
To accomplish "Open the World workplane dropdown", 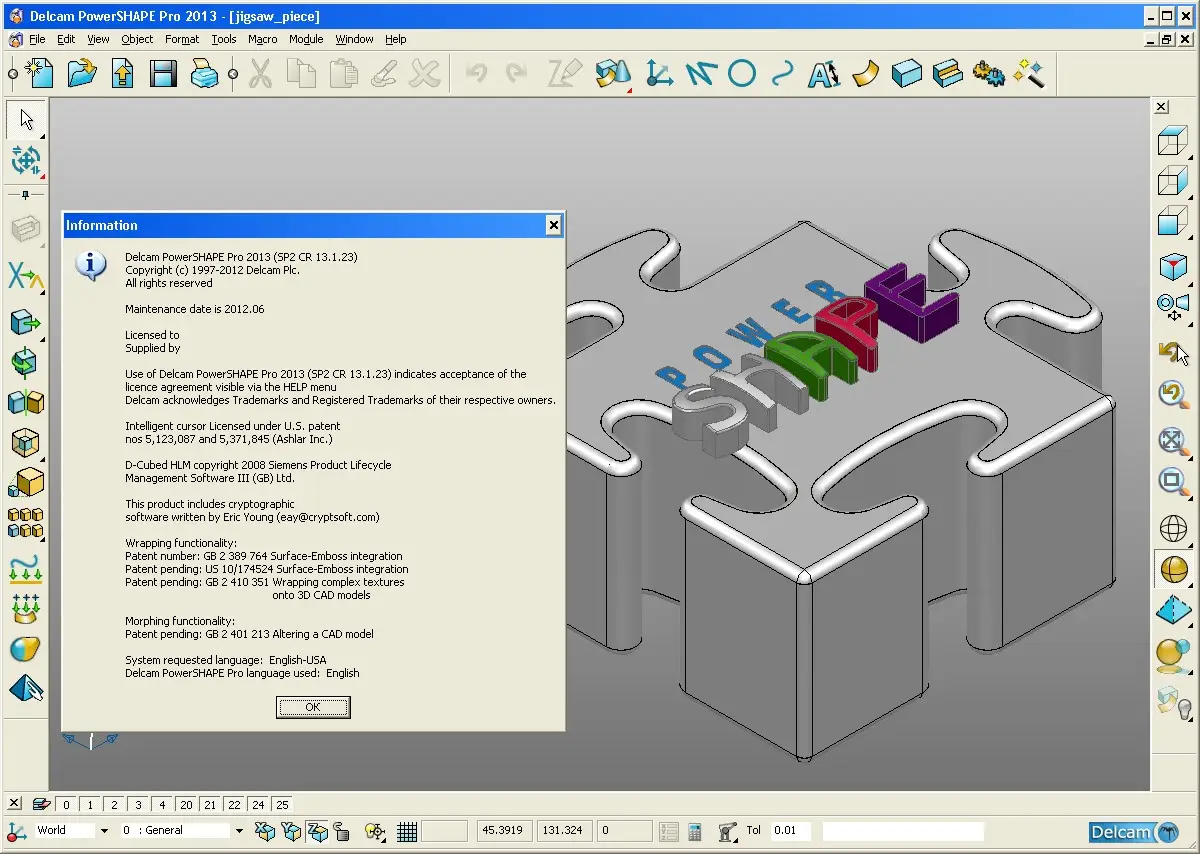I will pyautogui.click(x=103, y=831).
